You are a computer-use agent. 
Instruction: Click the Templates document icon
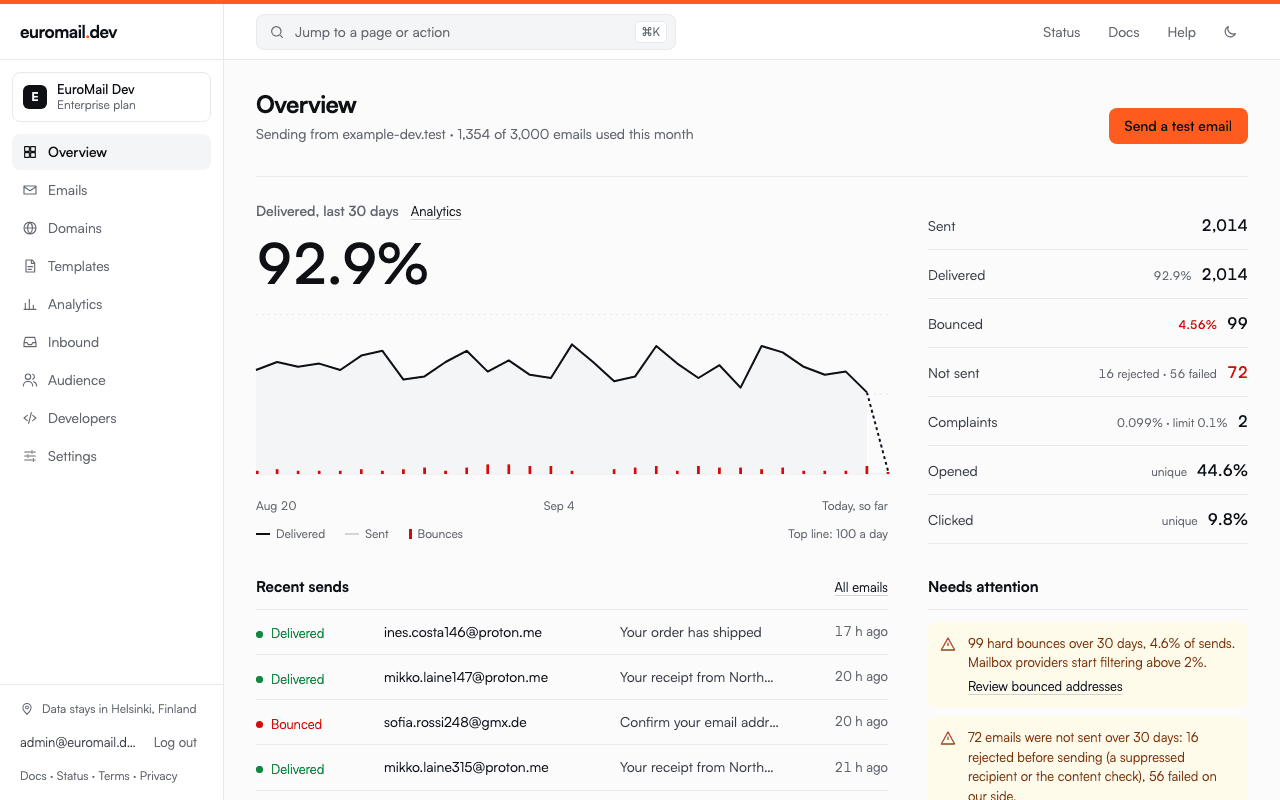[x=30, y=266]
